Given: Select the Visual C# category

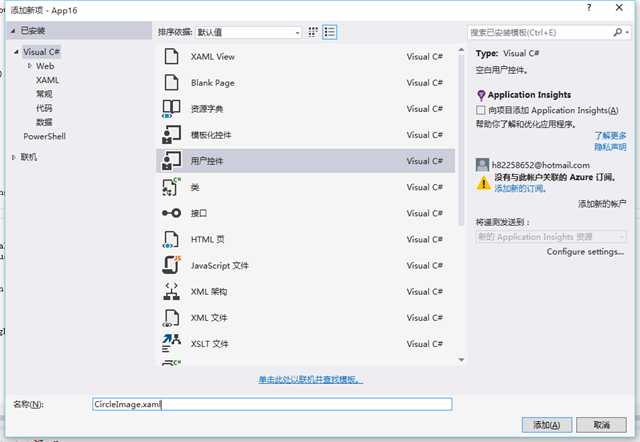Looking at the screenshot, I should click(41, 52).
